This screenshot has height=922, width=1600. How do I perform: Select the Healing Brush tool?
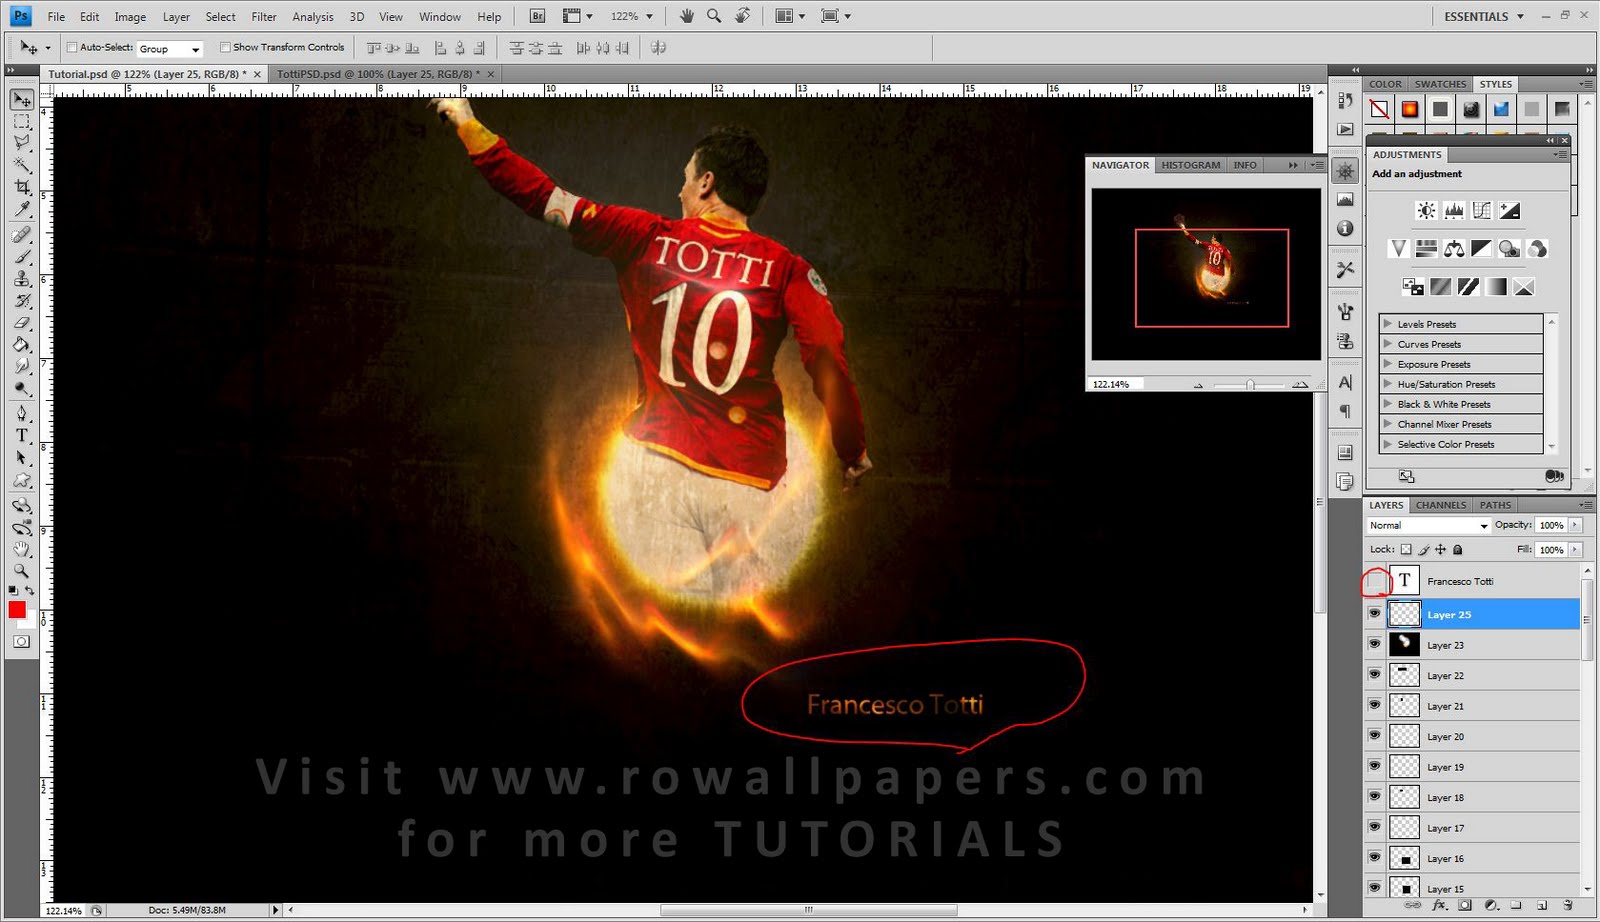[22, 235]
